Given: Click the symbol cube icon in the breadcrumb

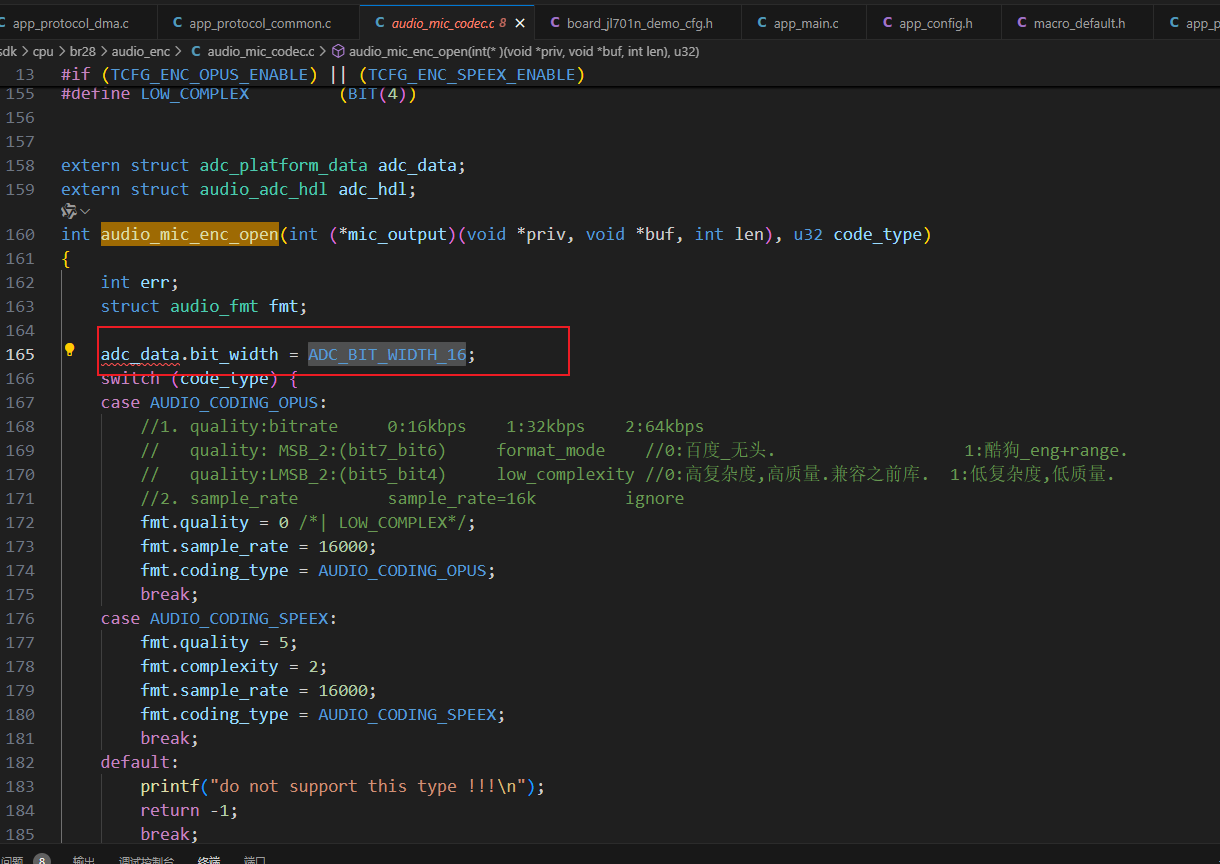Looking at the screenshot, I should [x=338, y=50].
